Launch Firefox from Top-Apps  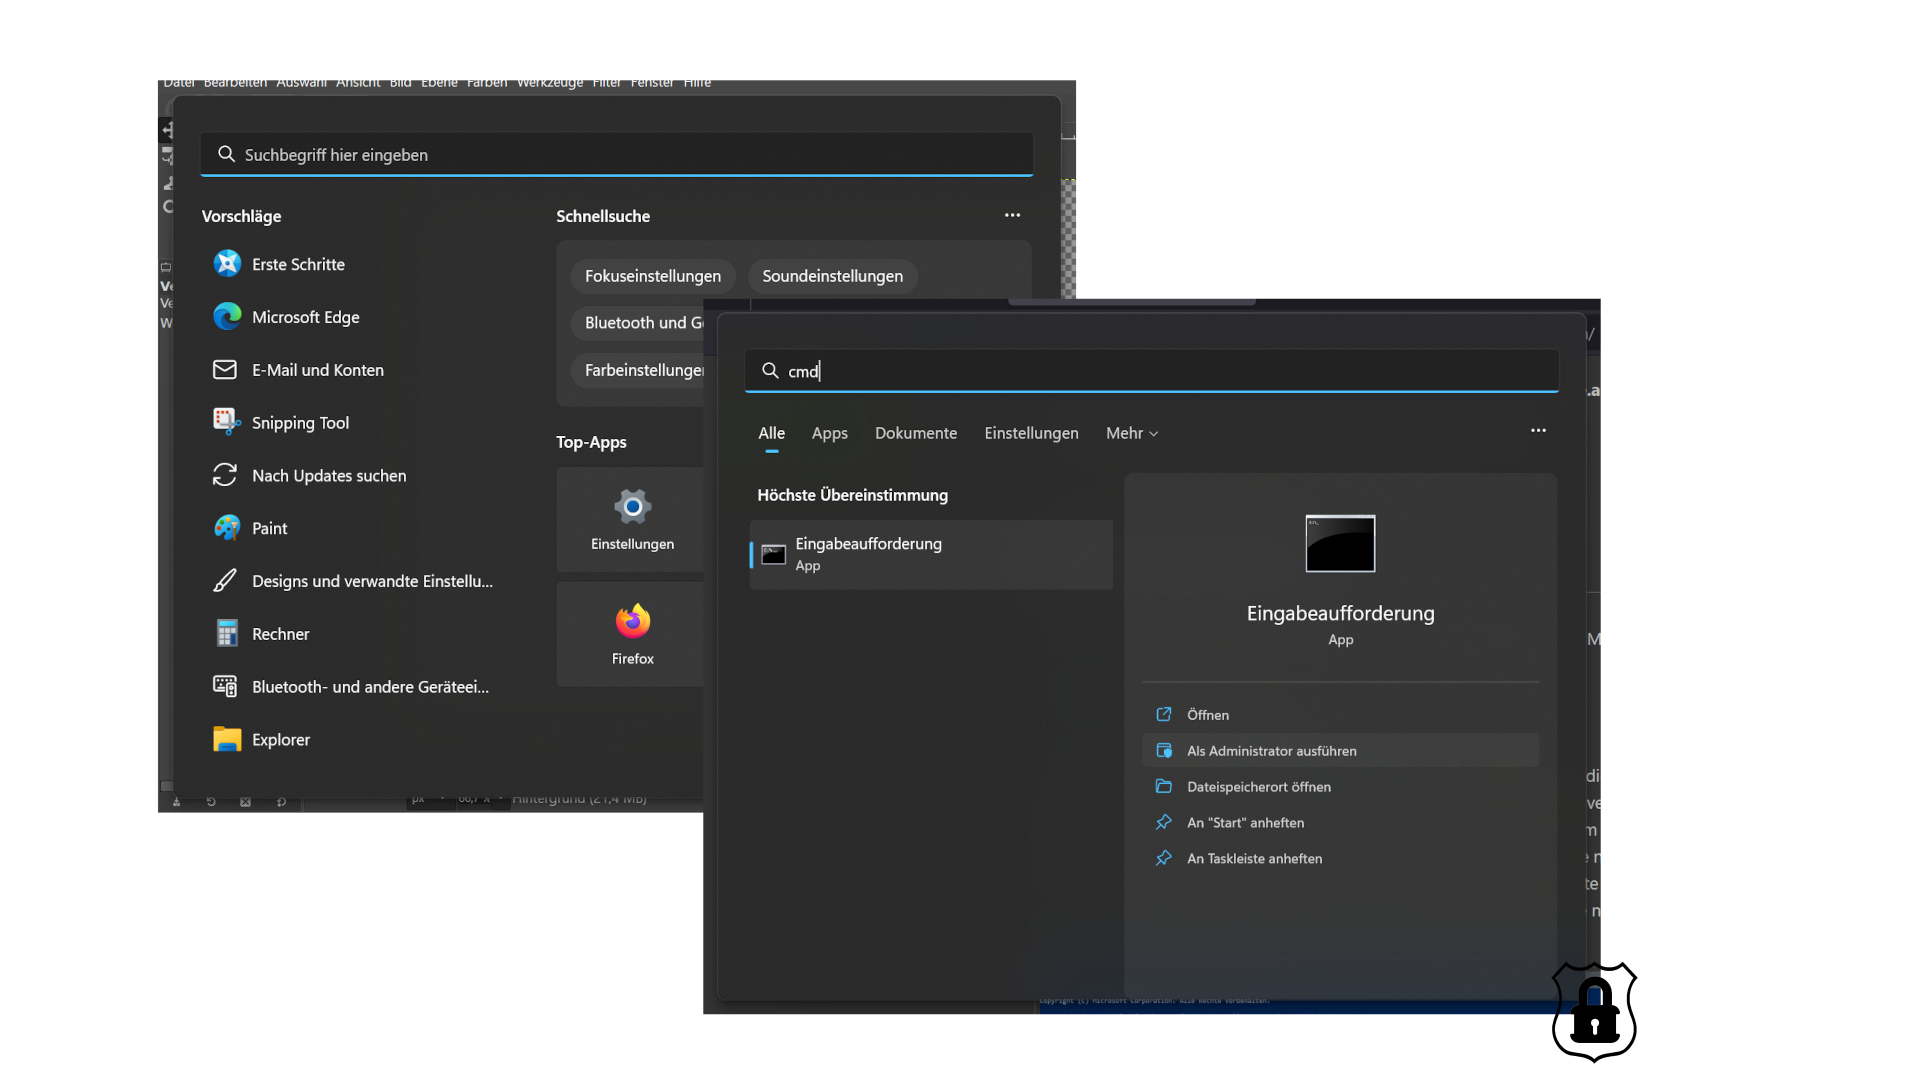point(631,634)
